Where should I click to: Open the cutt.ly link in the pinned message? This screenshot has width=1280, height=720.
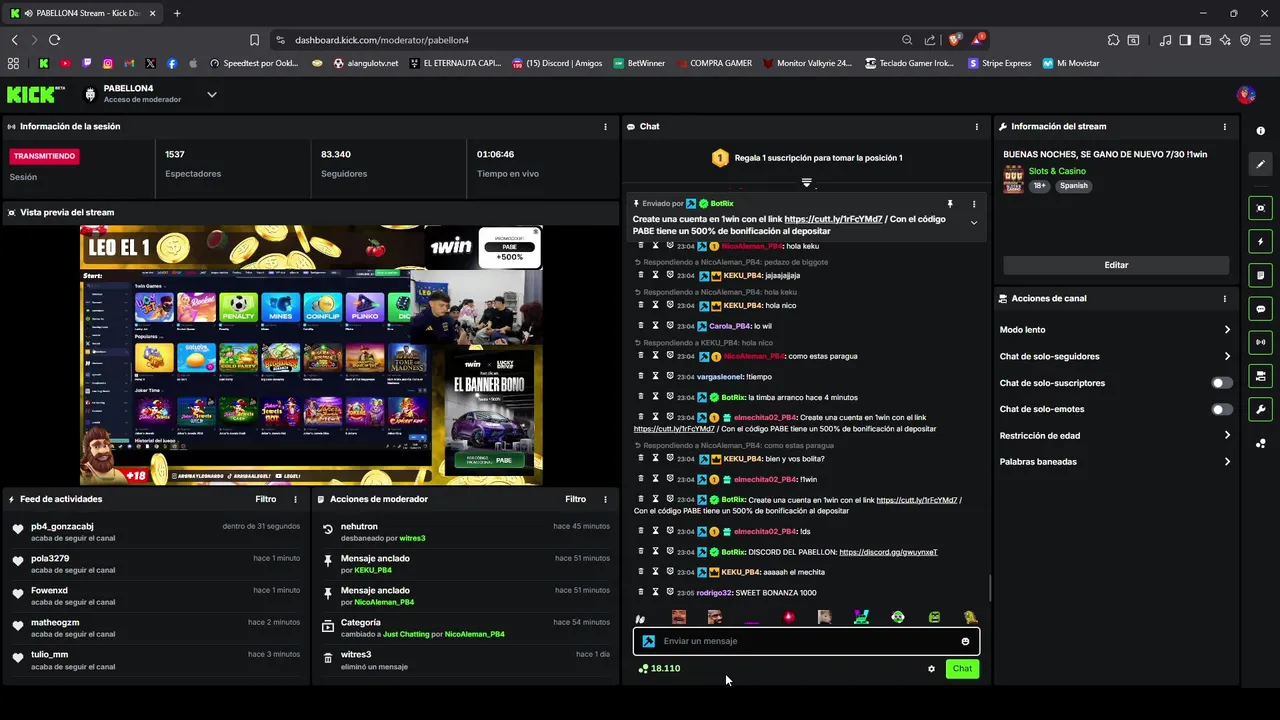[x=833, y=219]
